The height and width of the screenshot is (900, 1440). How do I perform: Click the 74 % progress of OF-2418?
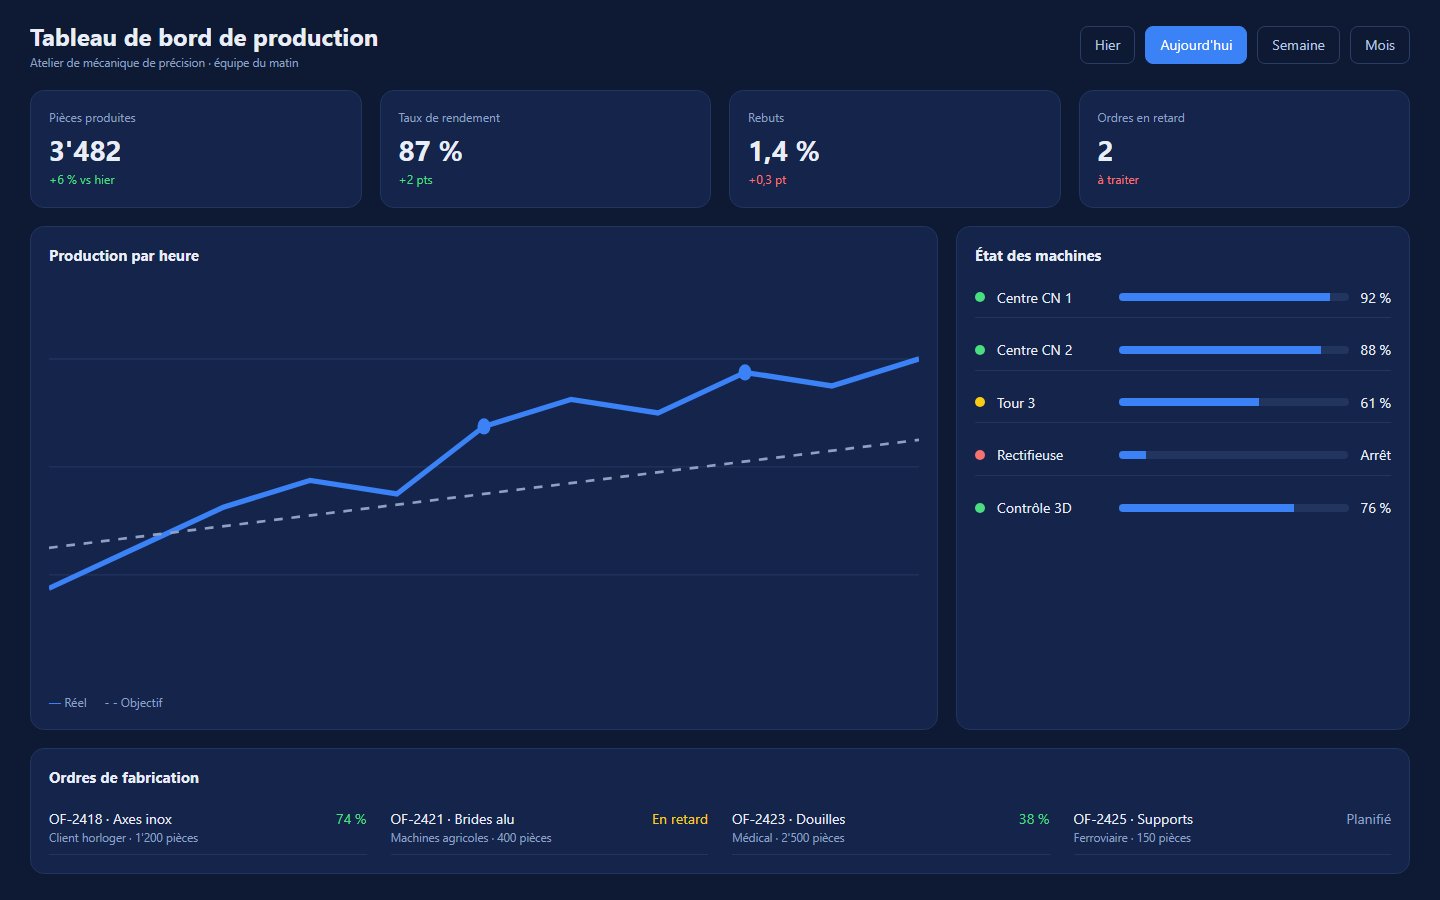[351, 819]
